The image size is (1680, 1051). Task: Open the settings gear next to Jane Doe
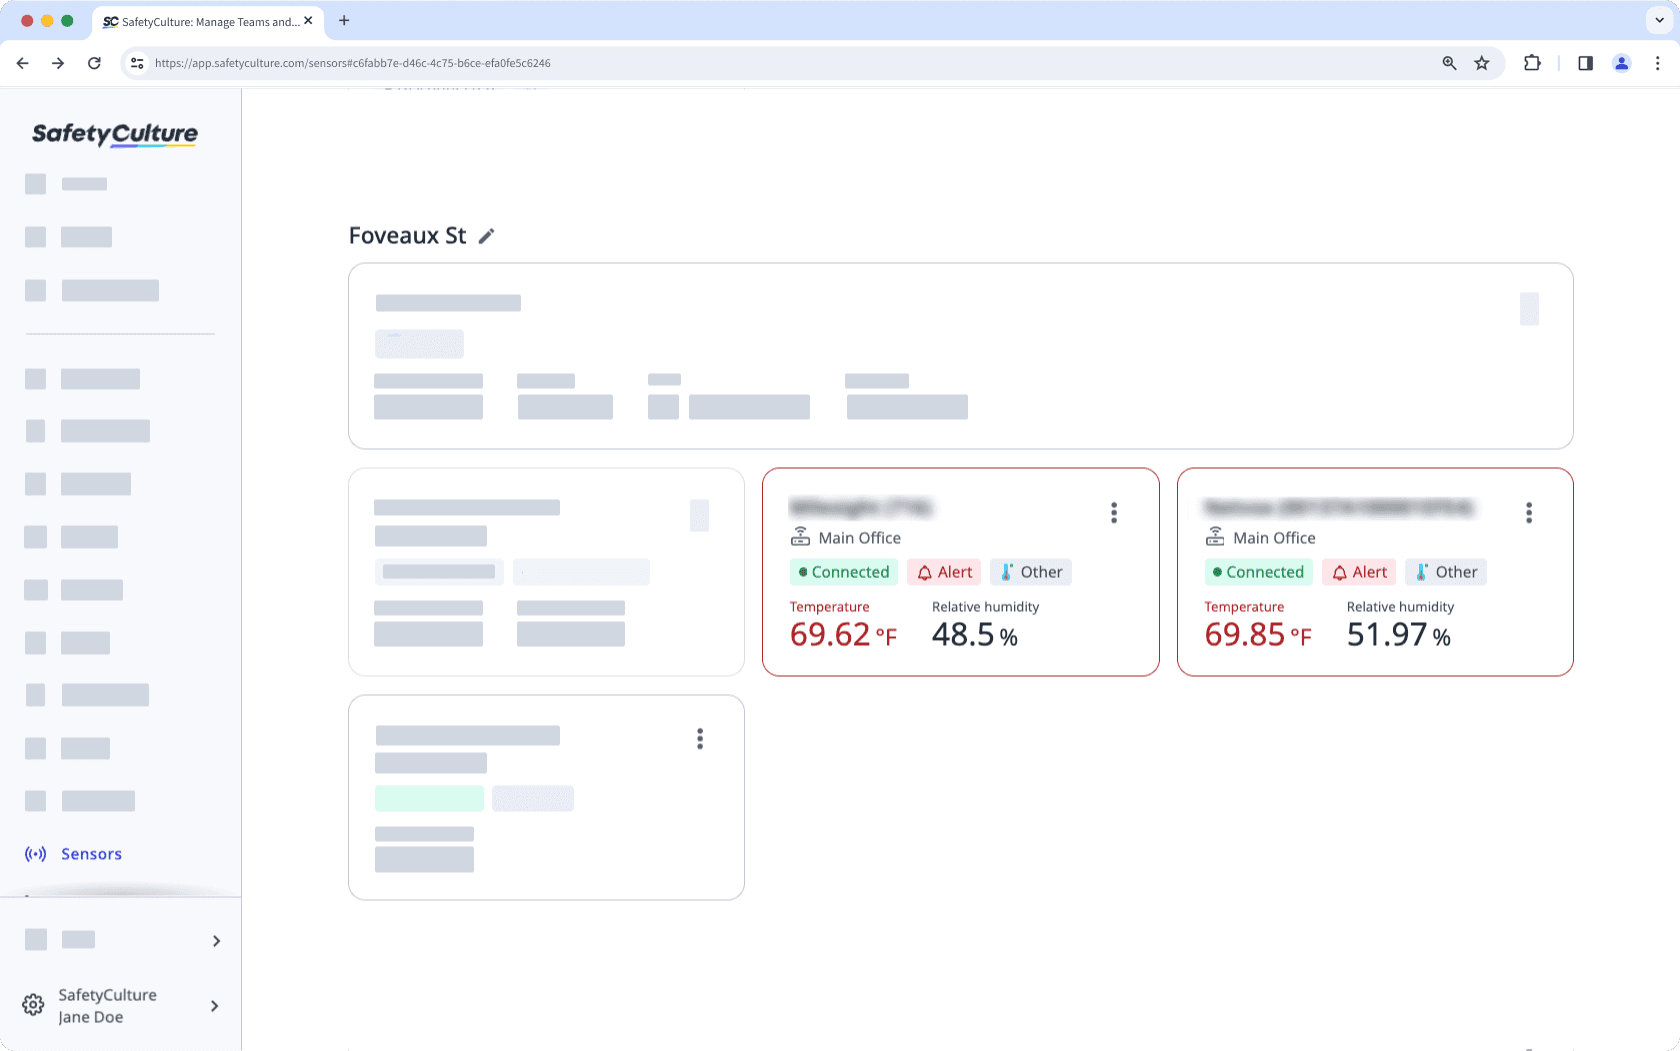[33, 1005]
